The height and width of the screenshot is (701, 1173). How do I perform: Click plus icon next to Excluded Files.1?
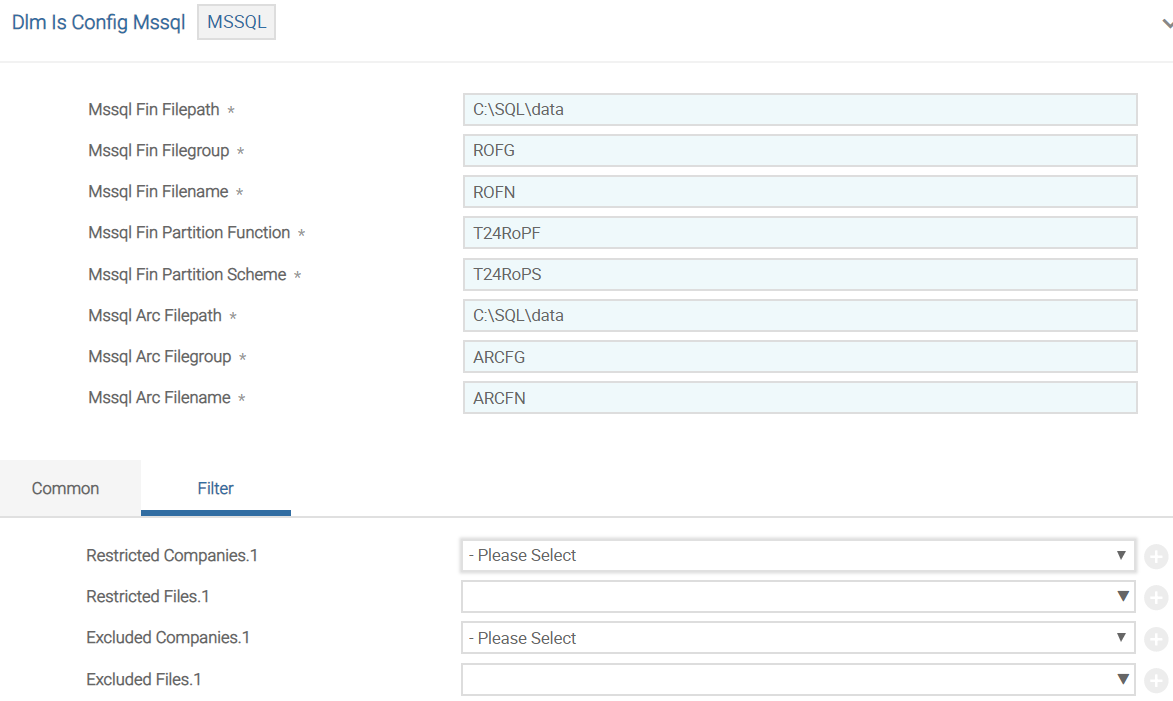[x=1155, y=681]
